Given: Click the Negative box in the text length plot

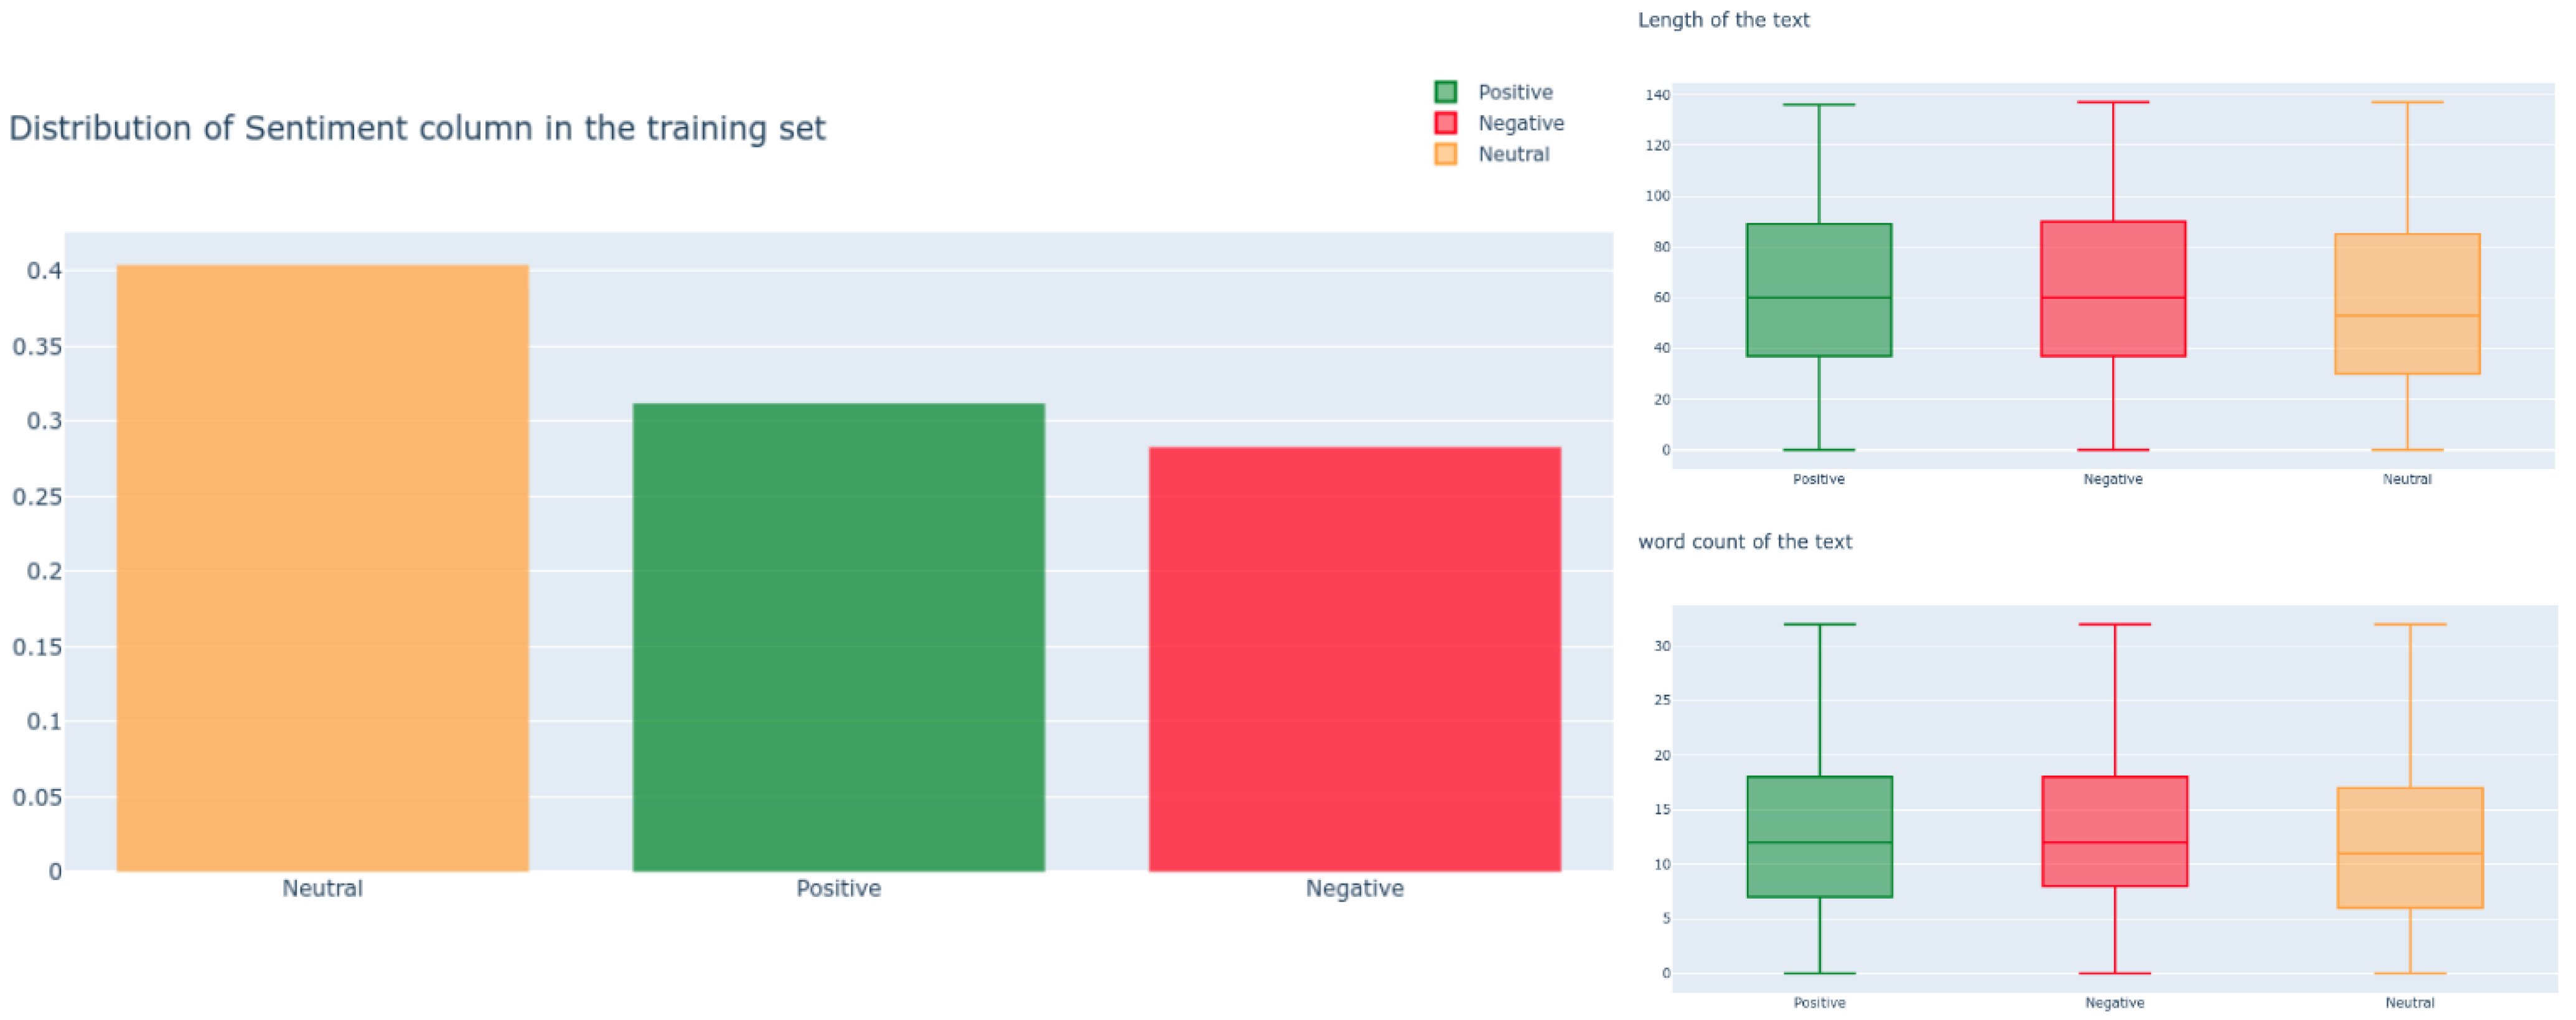Looking at the screenshot, I should coord(2112,289).
